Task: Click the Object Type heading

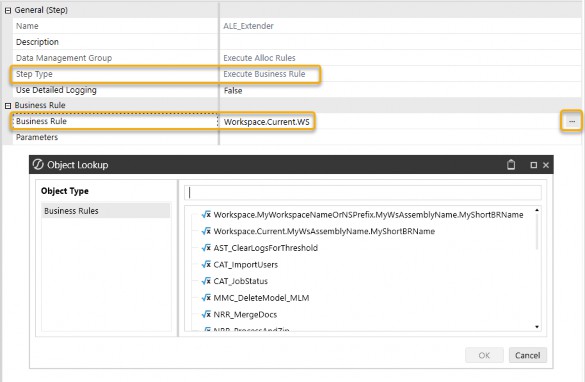Action: pos(65,191)
